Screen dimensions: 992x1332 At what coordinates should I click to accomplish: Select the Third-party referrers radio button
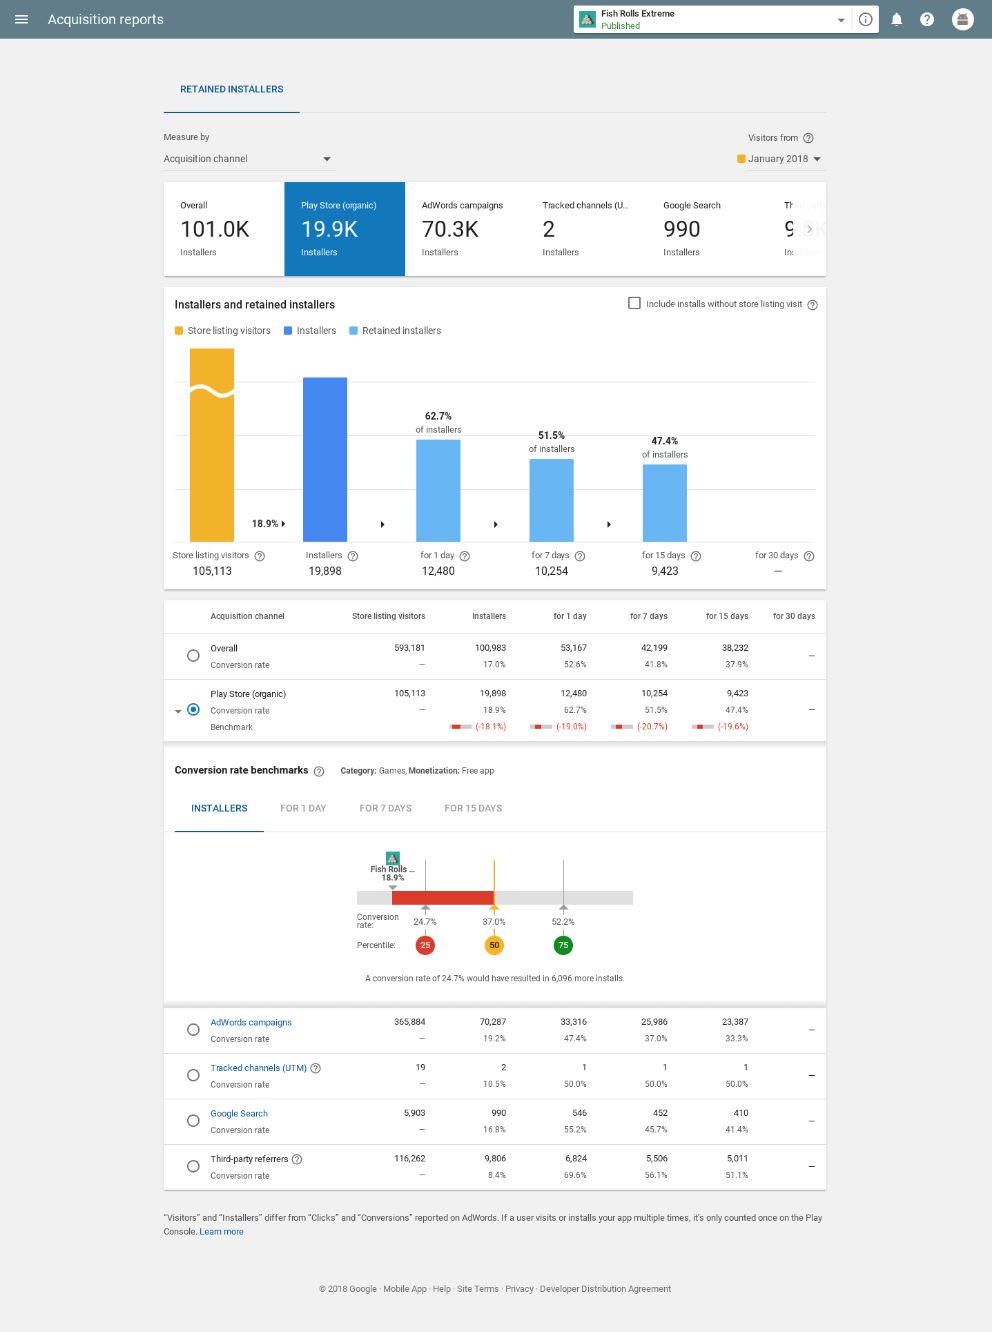coord(193,1166)
